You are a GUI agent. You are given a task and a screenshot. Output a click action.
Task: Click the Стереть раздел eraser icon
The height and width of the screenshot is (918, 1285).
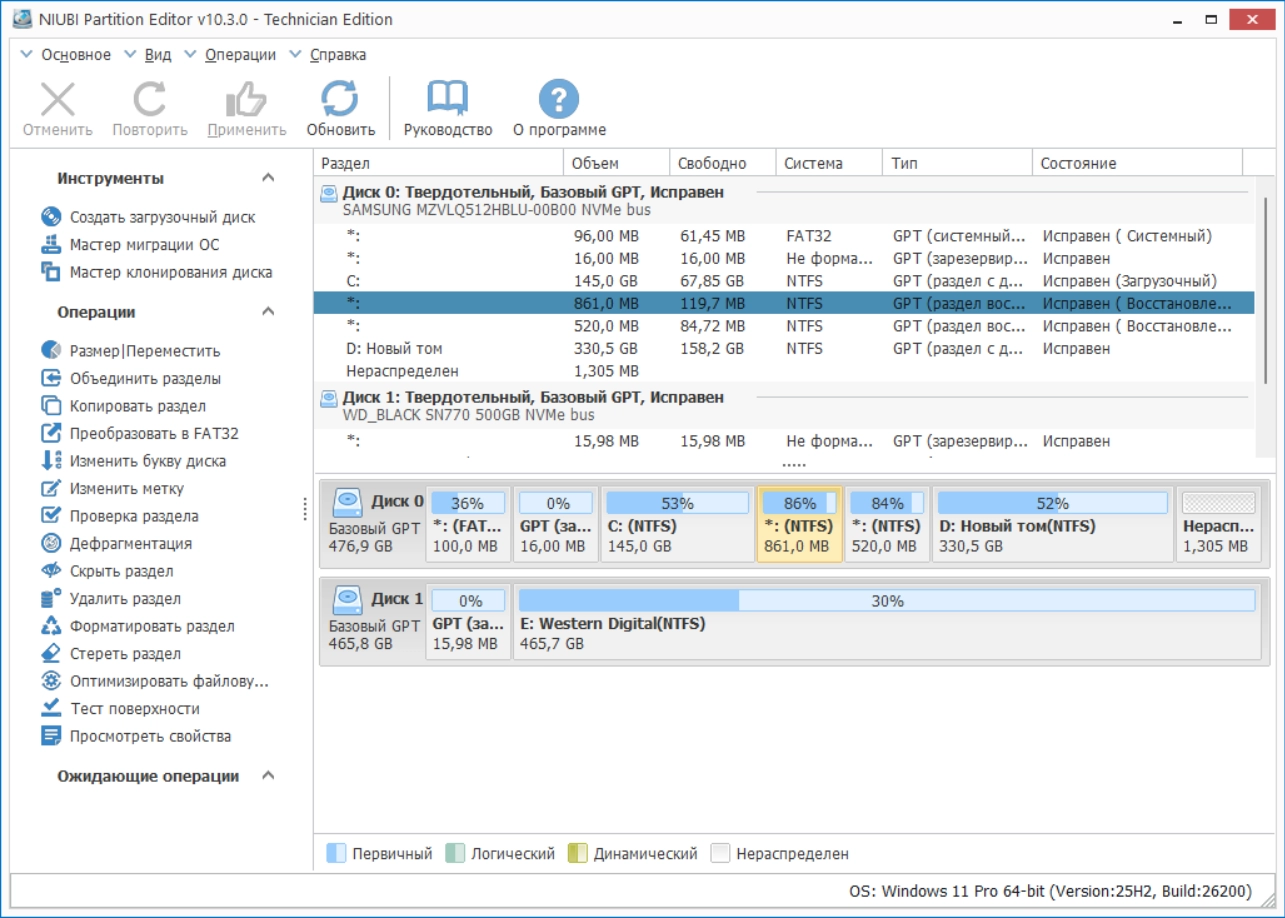pos(51,654)
